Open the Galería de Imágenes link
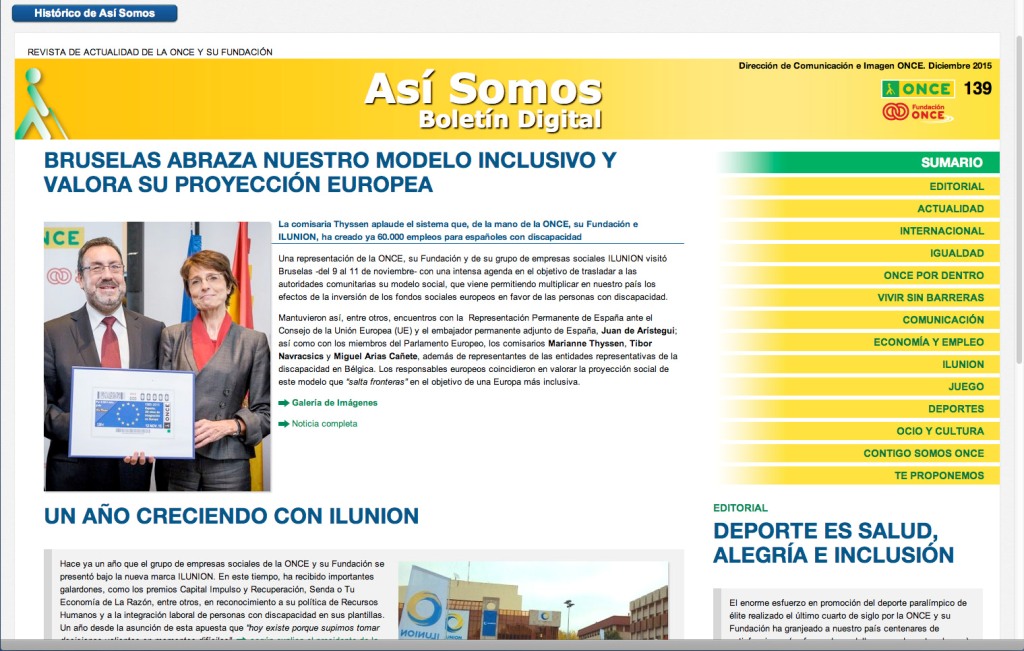 coord(334,403)
